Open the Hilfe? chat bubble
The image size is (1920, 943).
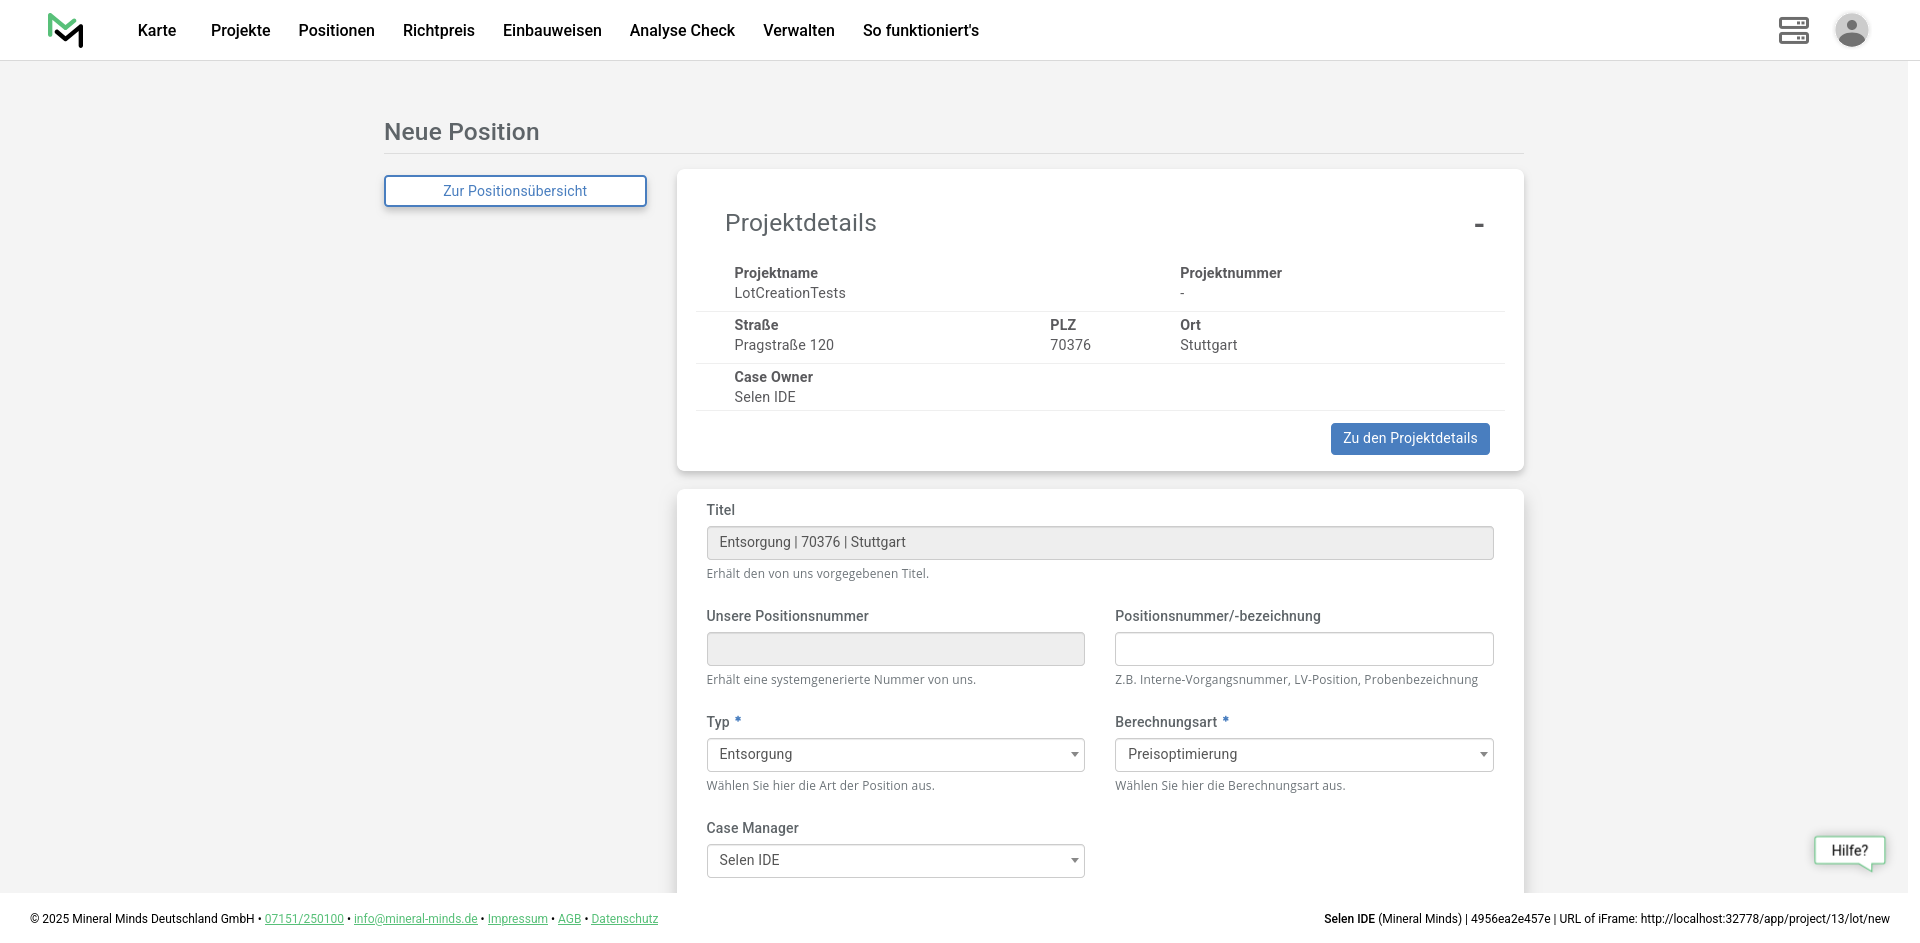[1849, 851]
